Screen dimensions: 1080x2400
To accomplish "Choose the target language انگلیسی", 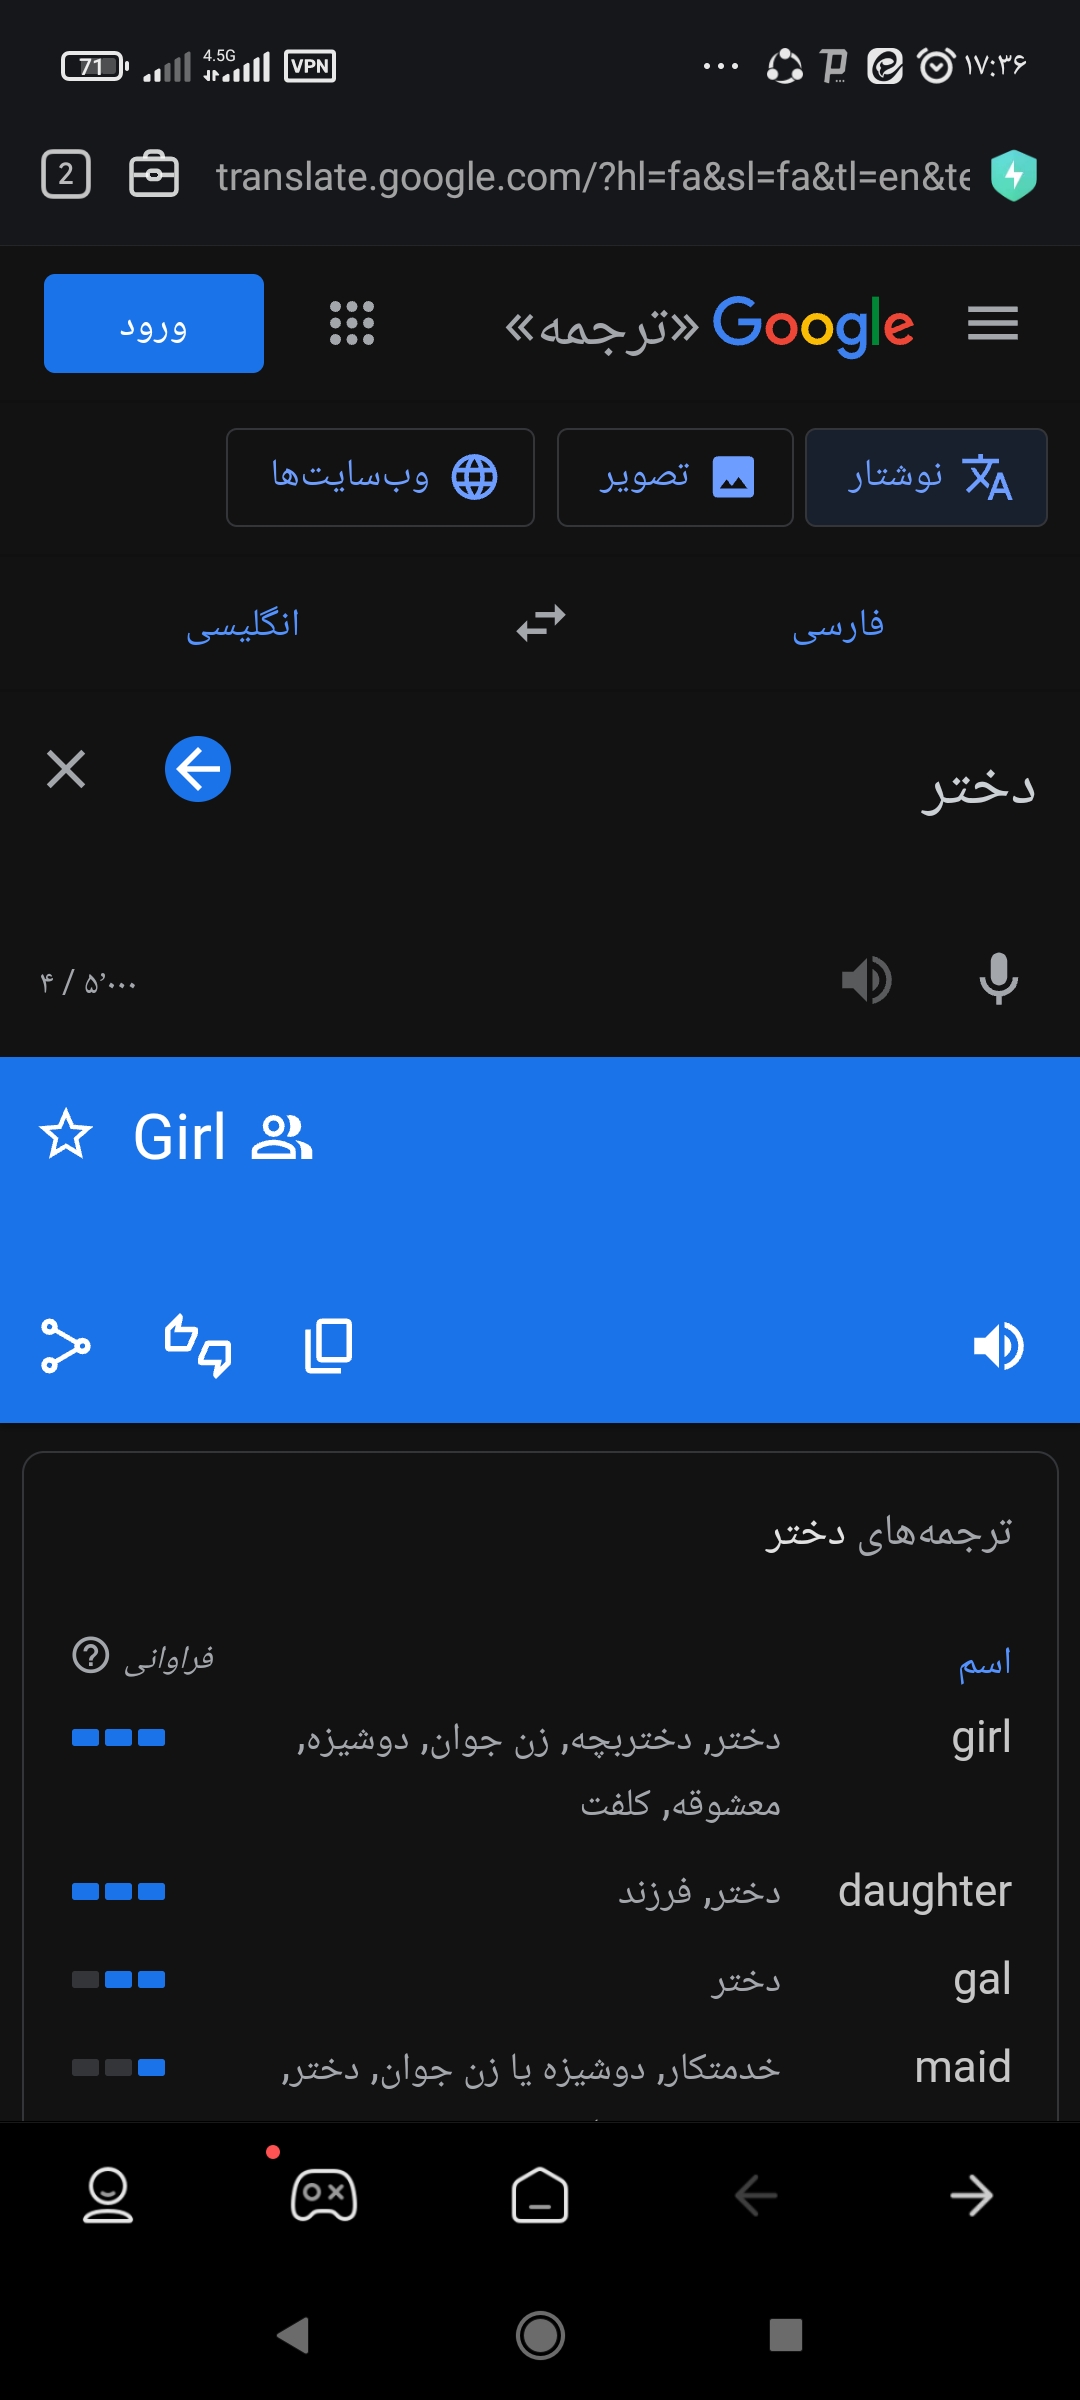I will (243, 625).
